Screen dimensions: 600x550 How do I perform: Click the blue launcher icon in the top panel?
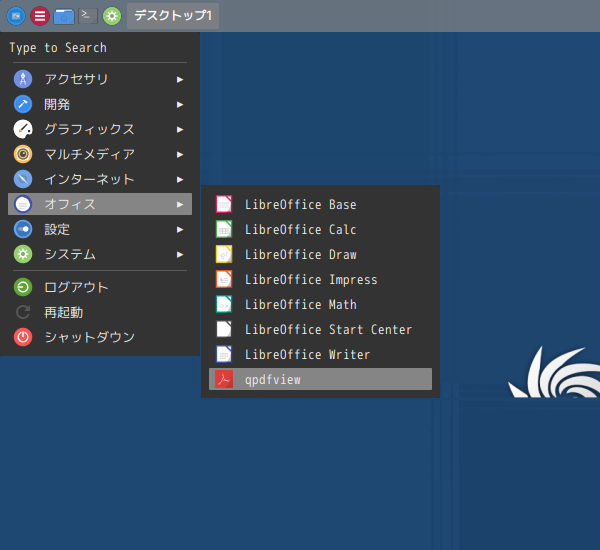click(16, 16)
